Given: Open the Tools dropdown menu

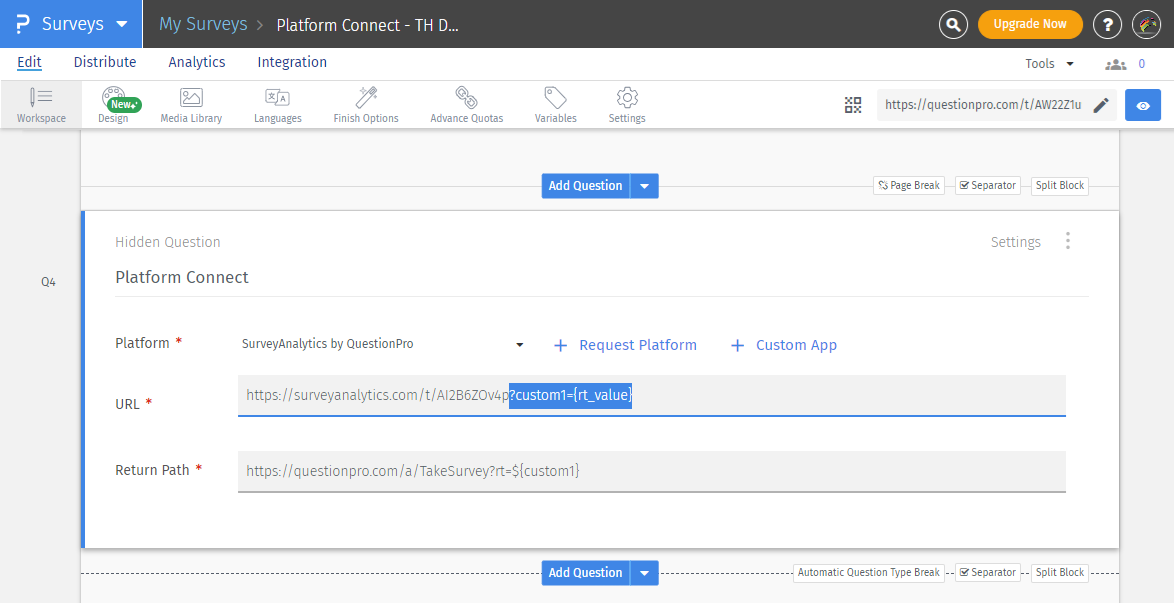Looking at the screenshot, I should (1049, 63).
